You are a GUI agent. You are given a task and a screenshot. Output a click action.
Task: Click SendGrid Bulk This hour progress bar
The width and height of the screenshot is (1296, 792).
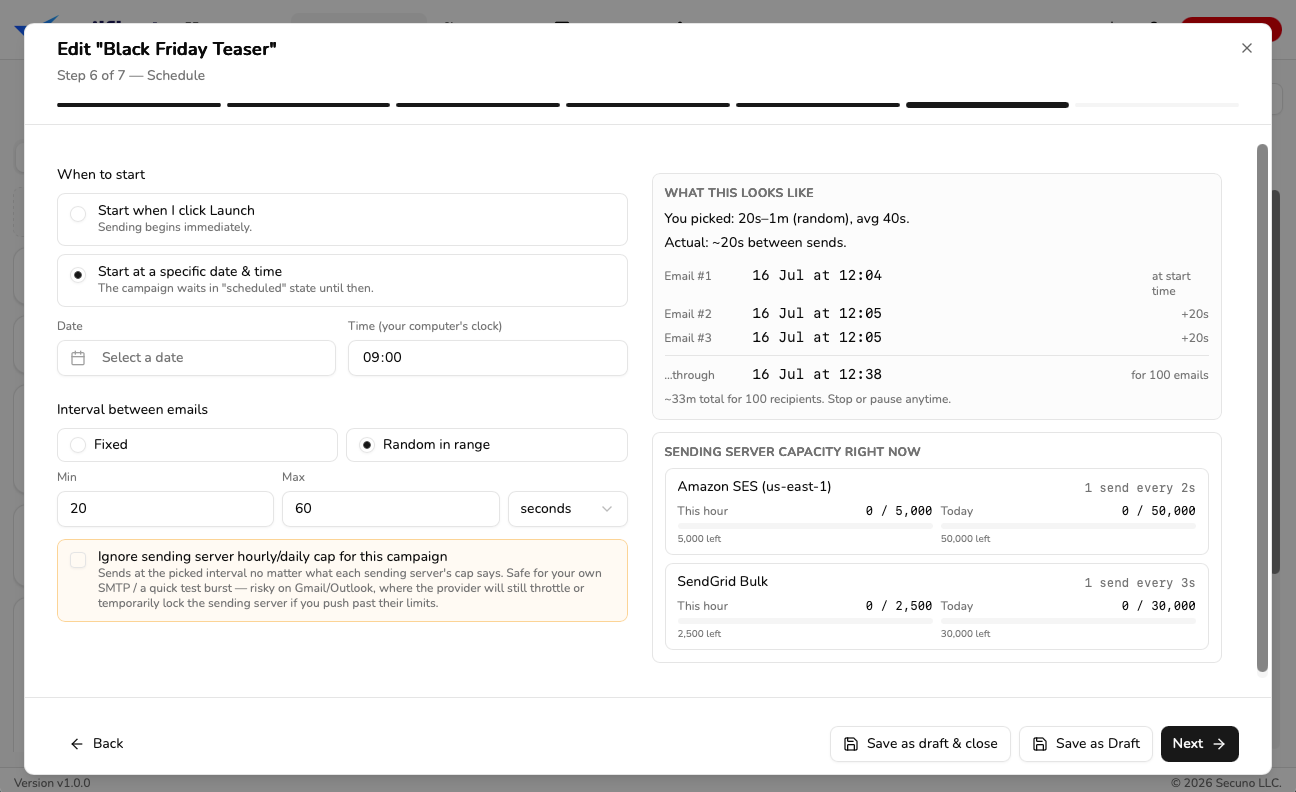(805, 621)
